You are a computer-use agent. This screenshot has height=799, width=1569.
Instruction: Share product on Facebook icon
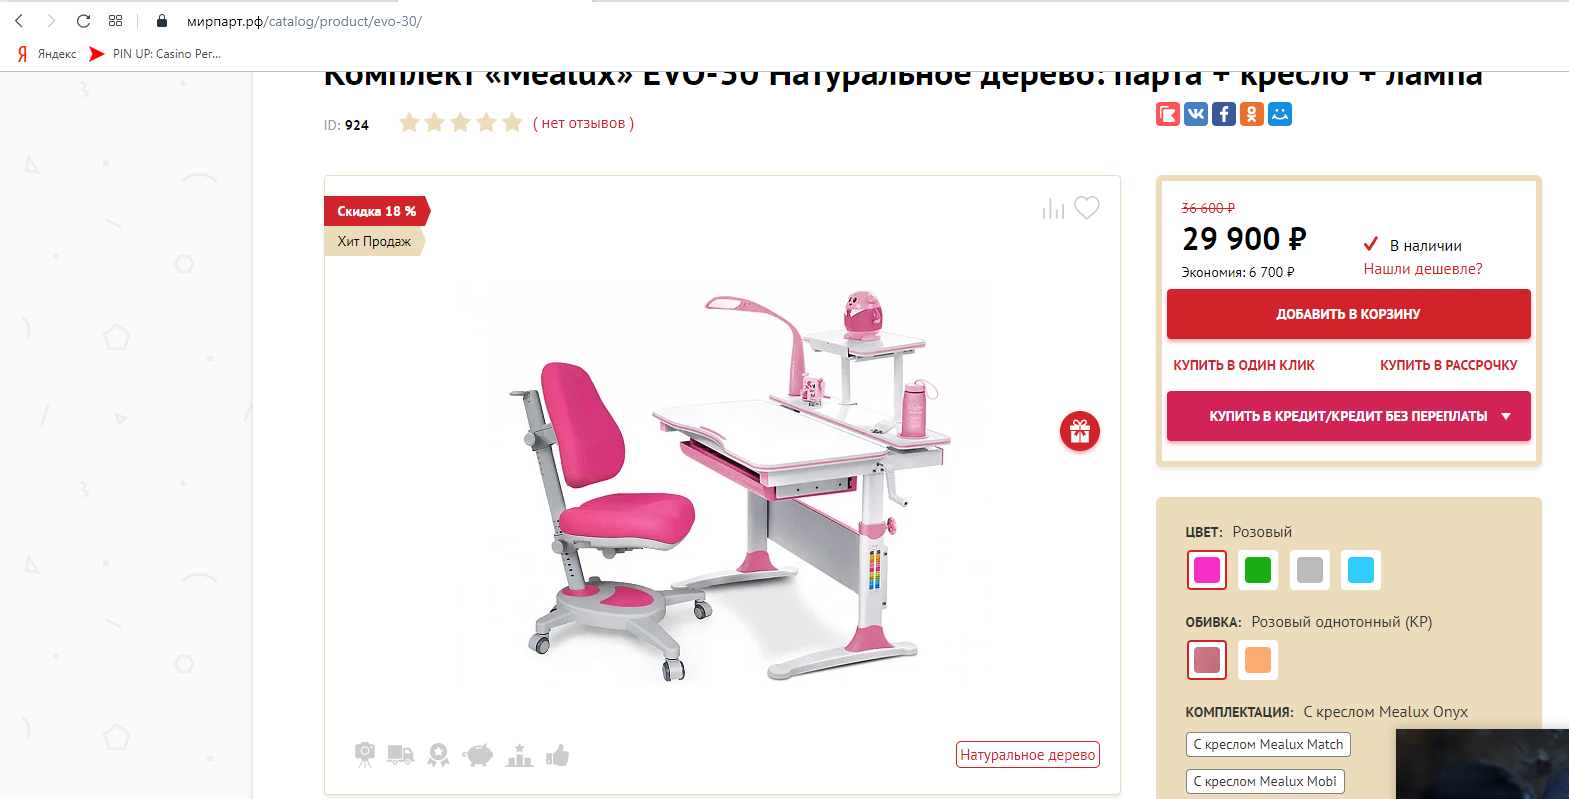coord(1224,114)
